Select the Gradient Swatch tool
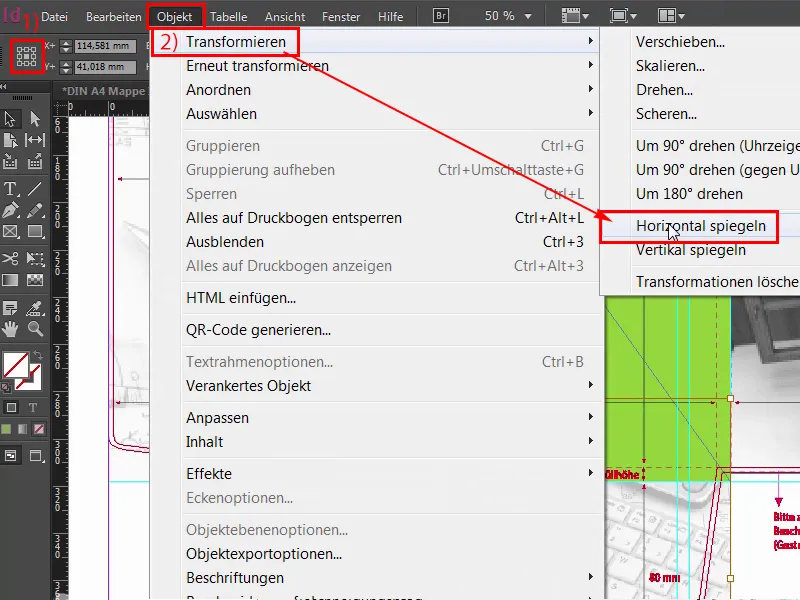 pos(10,280)
